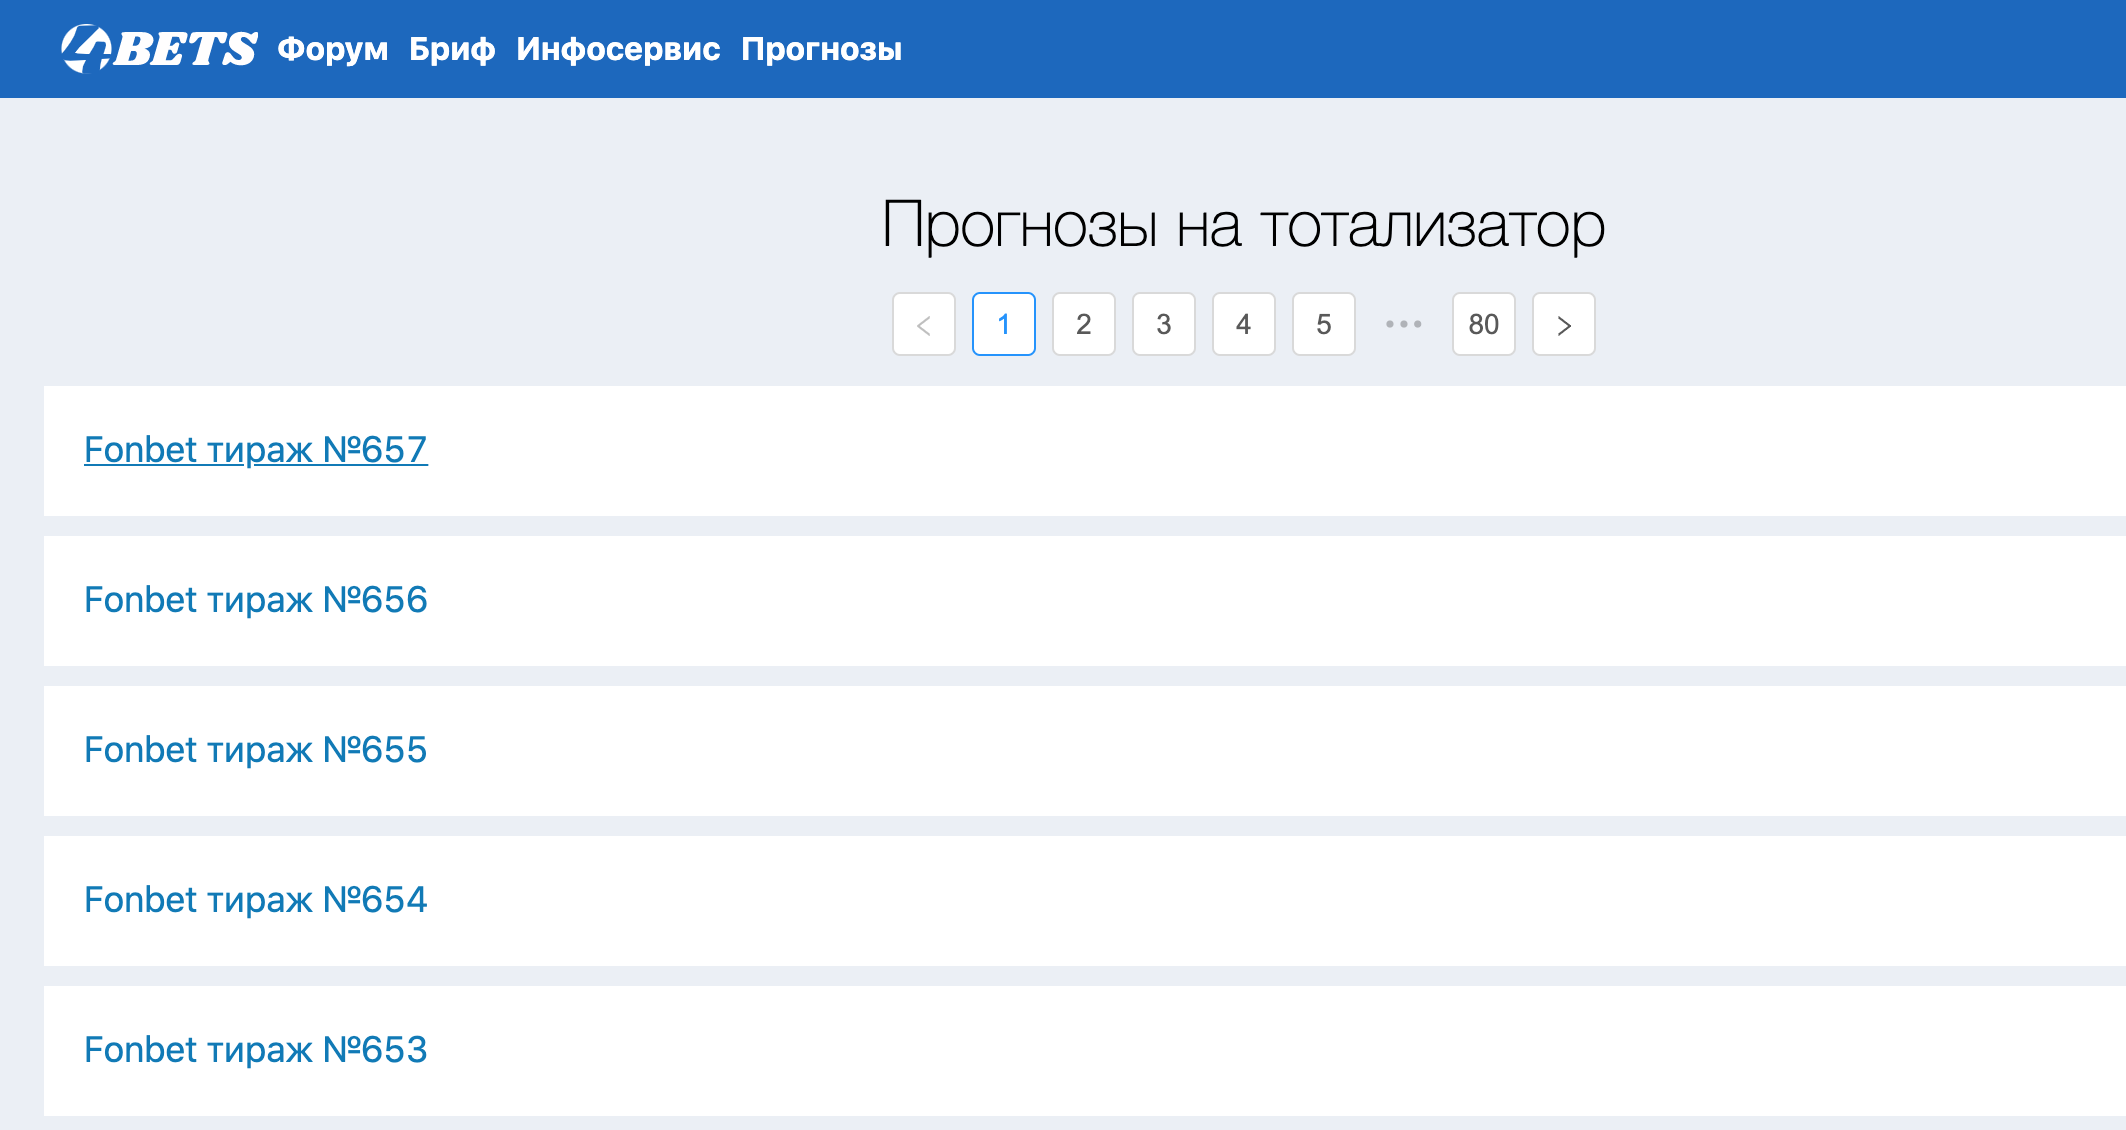Go to Инфосервис section
Viewport: 2126px width, 1130px height.
click(618, 49)
